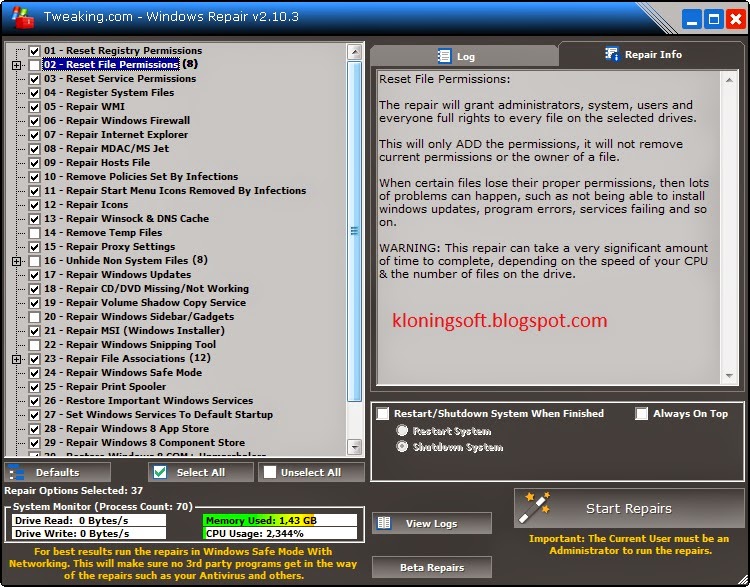This screenshot has height=587, width=750.
Task: Click the CPU Usage progress bar
Action: (280, 533)
